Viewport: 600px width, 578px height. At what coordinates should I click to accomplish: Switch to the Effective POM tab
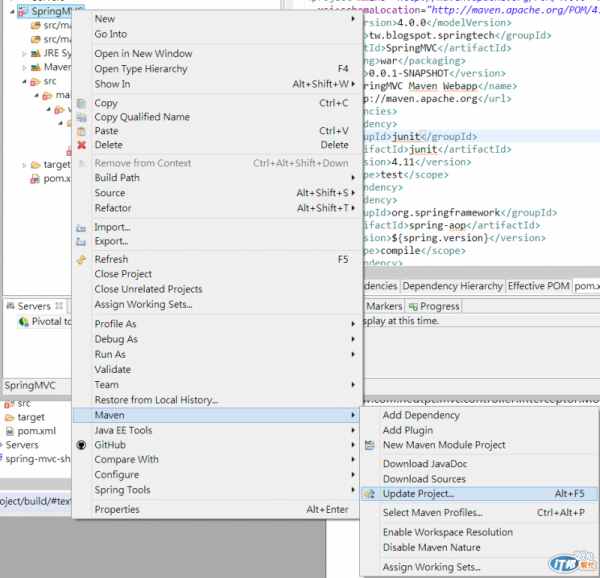[x=538, y=286]
